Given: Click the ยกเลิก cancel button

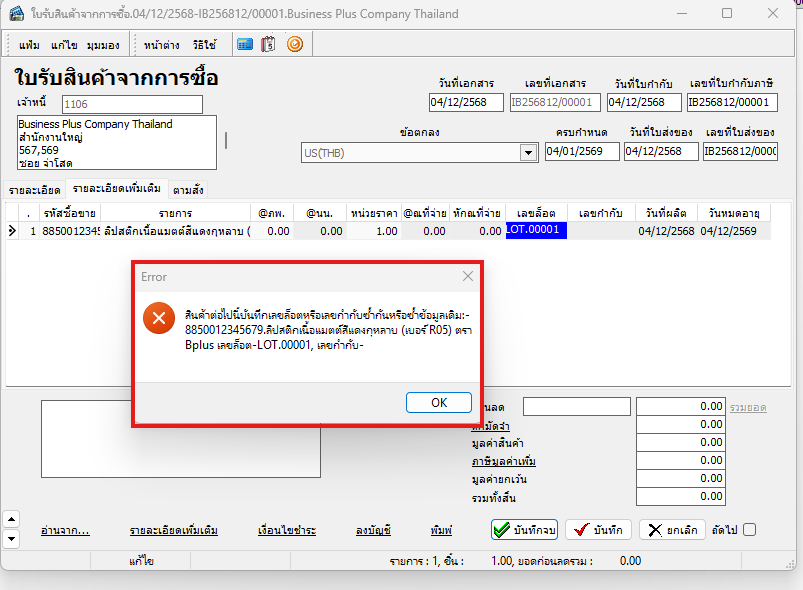Looking at the screenshot, I should (x=672, y=530).
